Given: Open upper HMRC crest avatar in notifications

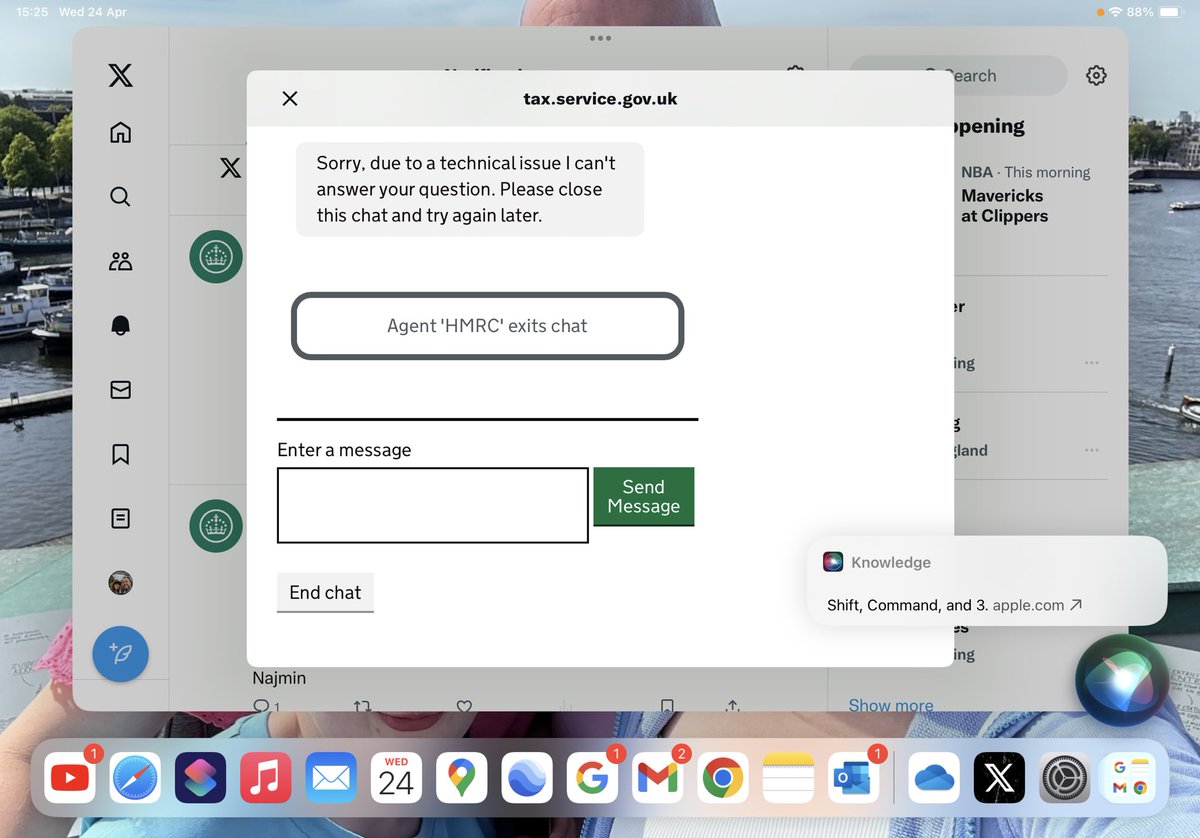Looking at the screenshot, I should tap(216, 256).
